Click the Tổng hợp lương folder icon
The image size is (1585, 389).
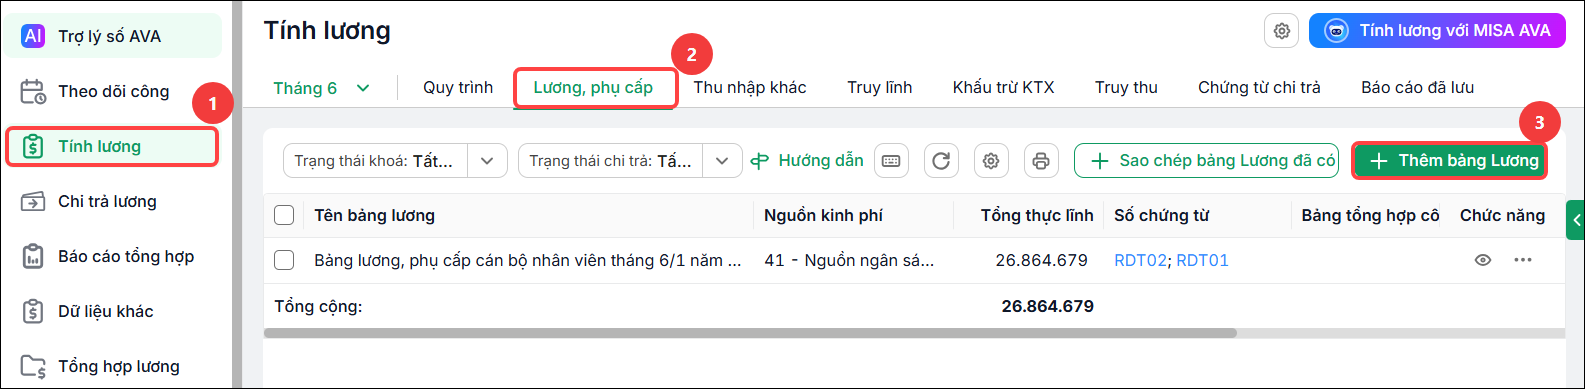coord(33,366)
